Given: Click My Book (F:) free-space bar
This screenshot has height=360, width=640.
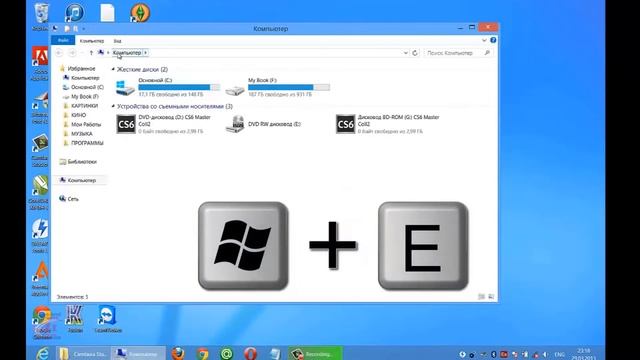Looking at the screenshot, I should pos(289,87).
